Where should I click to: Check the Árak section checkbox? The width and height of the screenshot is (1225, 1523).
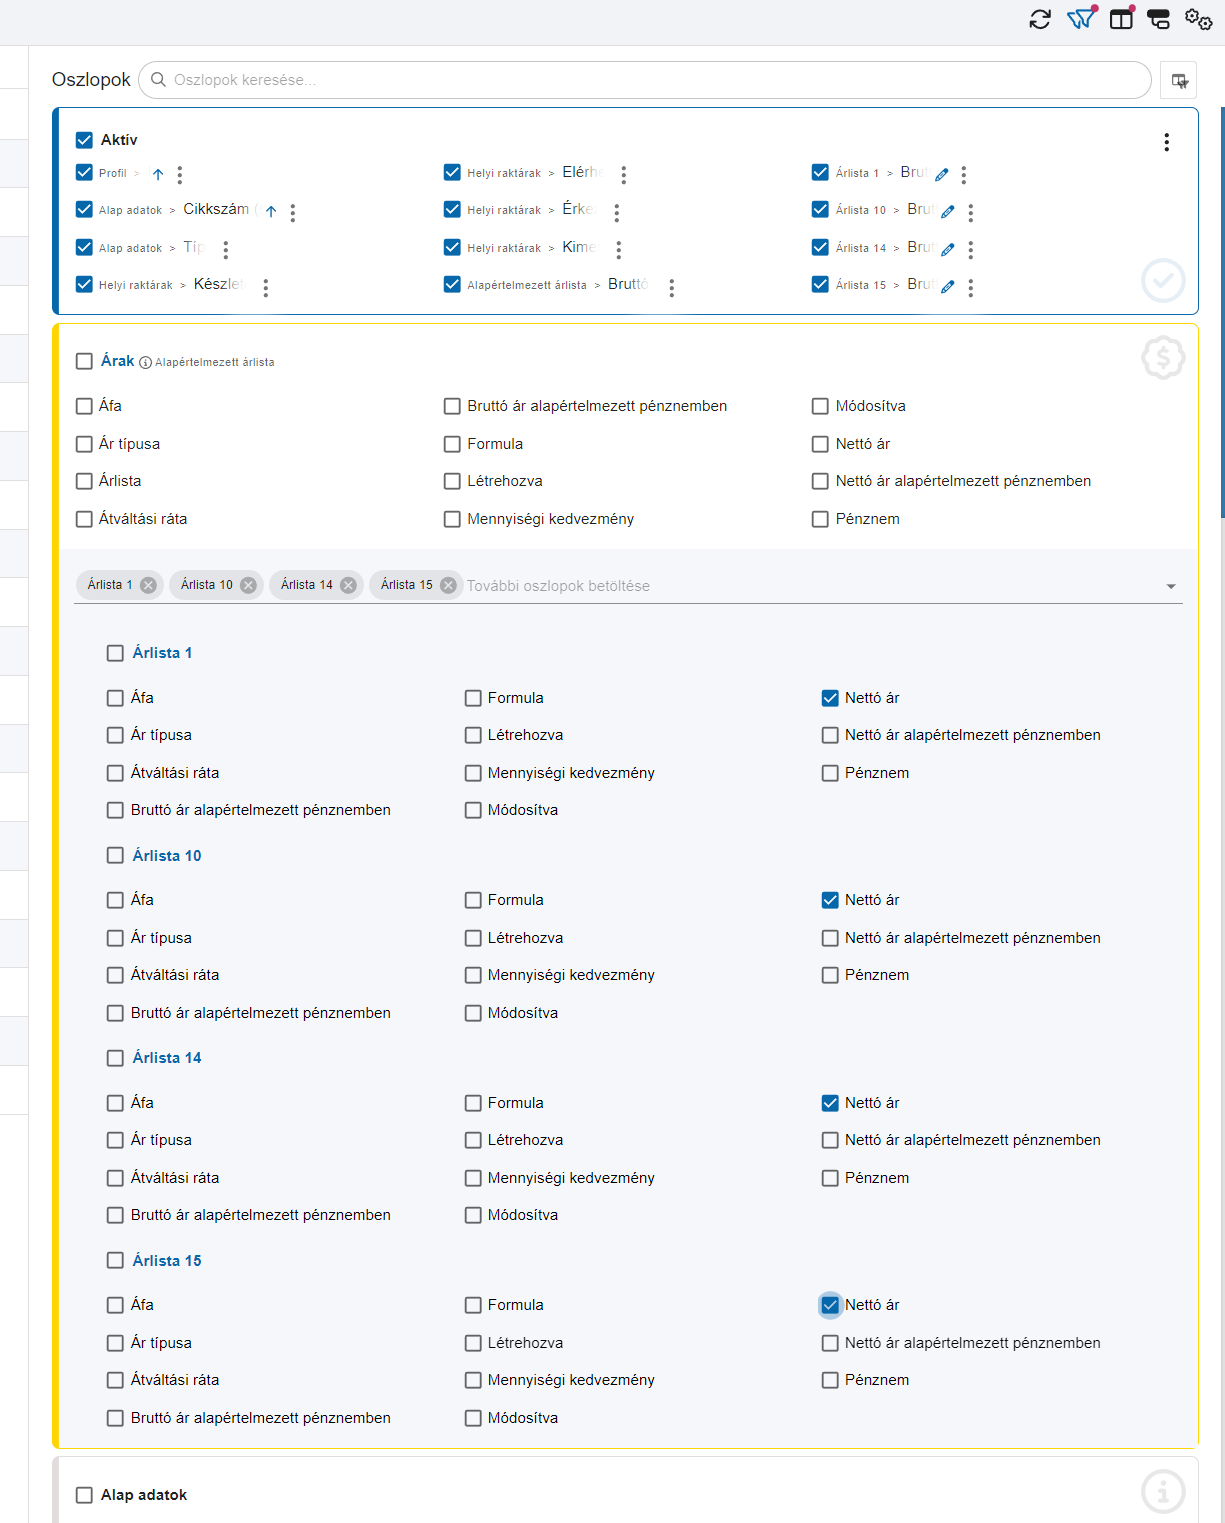(85, 361)
